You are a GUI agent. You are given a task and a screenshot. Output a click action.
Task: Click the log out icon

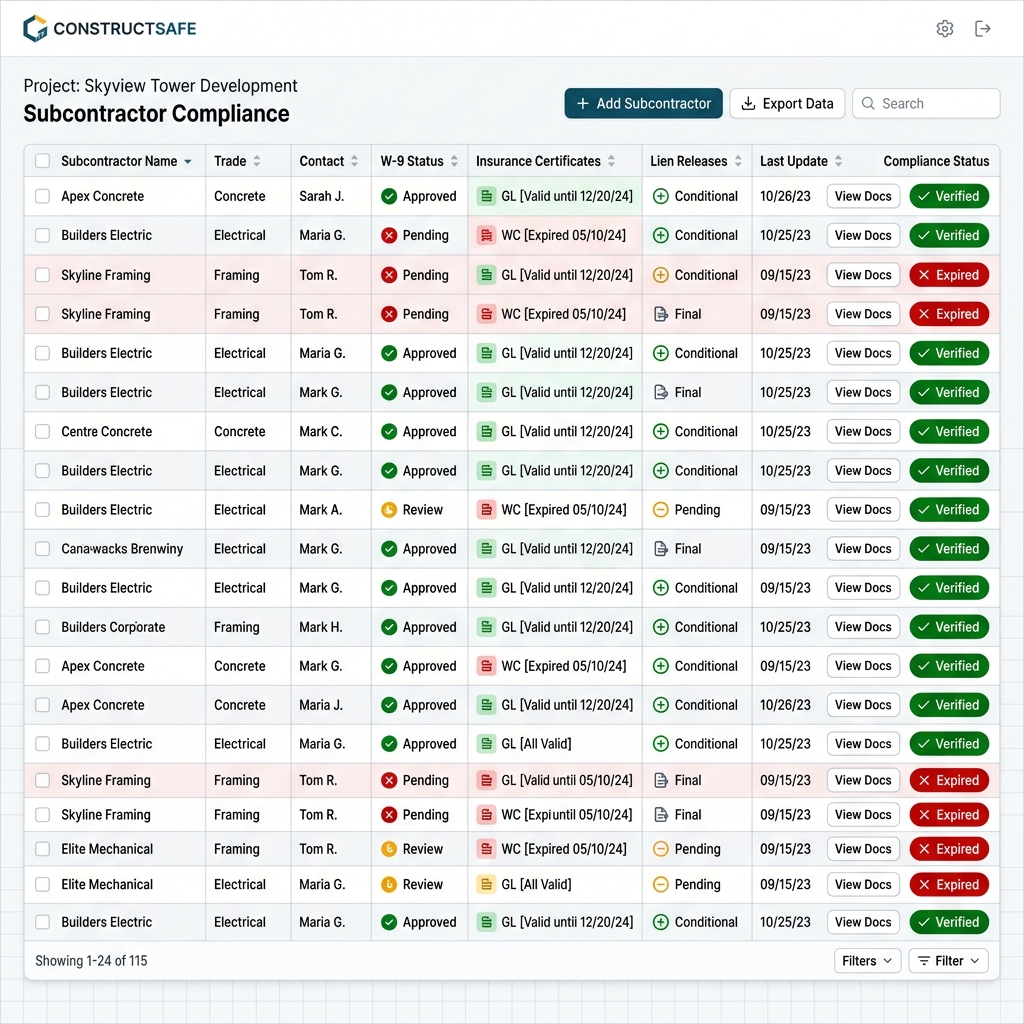coord(983,29)
